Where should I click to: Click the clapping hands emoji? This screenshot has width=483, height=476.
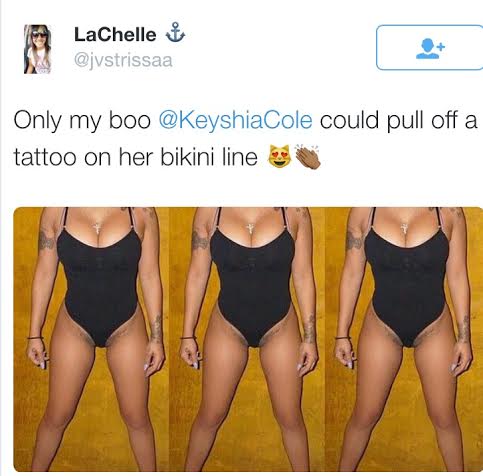pyautogui.click(x=308, y=156)
